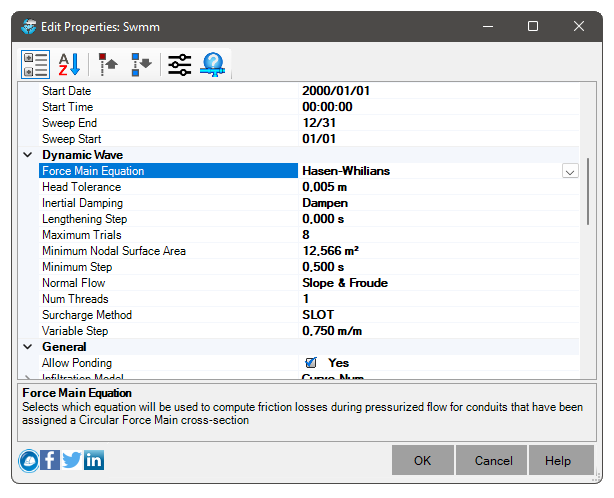Select the Sweep End property
This screenshot has height=498, width=614.
coord(69,123)
